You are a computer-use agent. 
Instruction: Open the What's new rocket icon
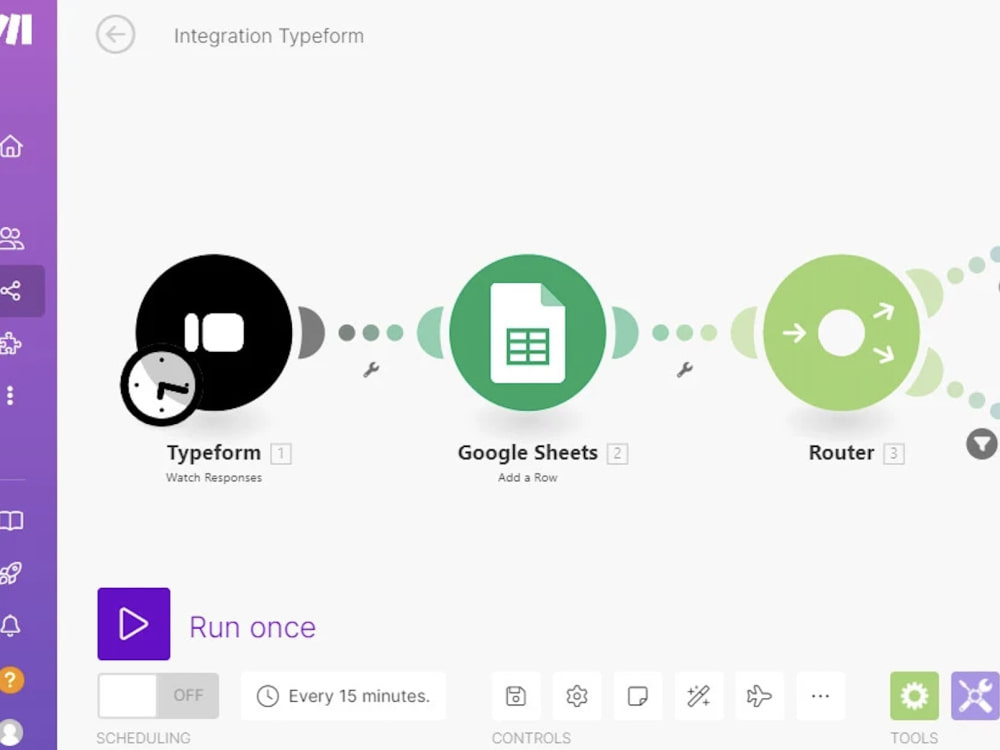[11, 573]
